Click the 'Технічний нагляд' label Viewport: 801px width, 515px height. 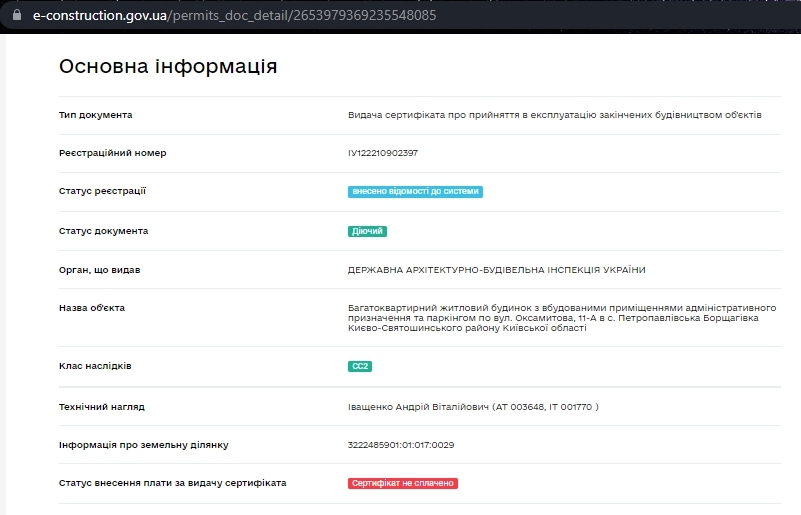[102, 407]
